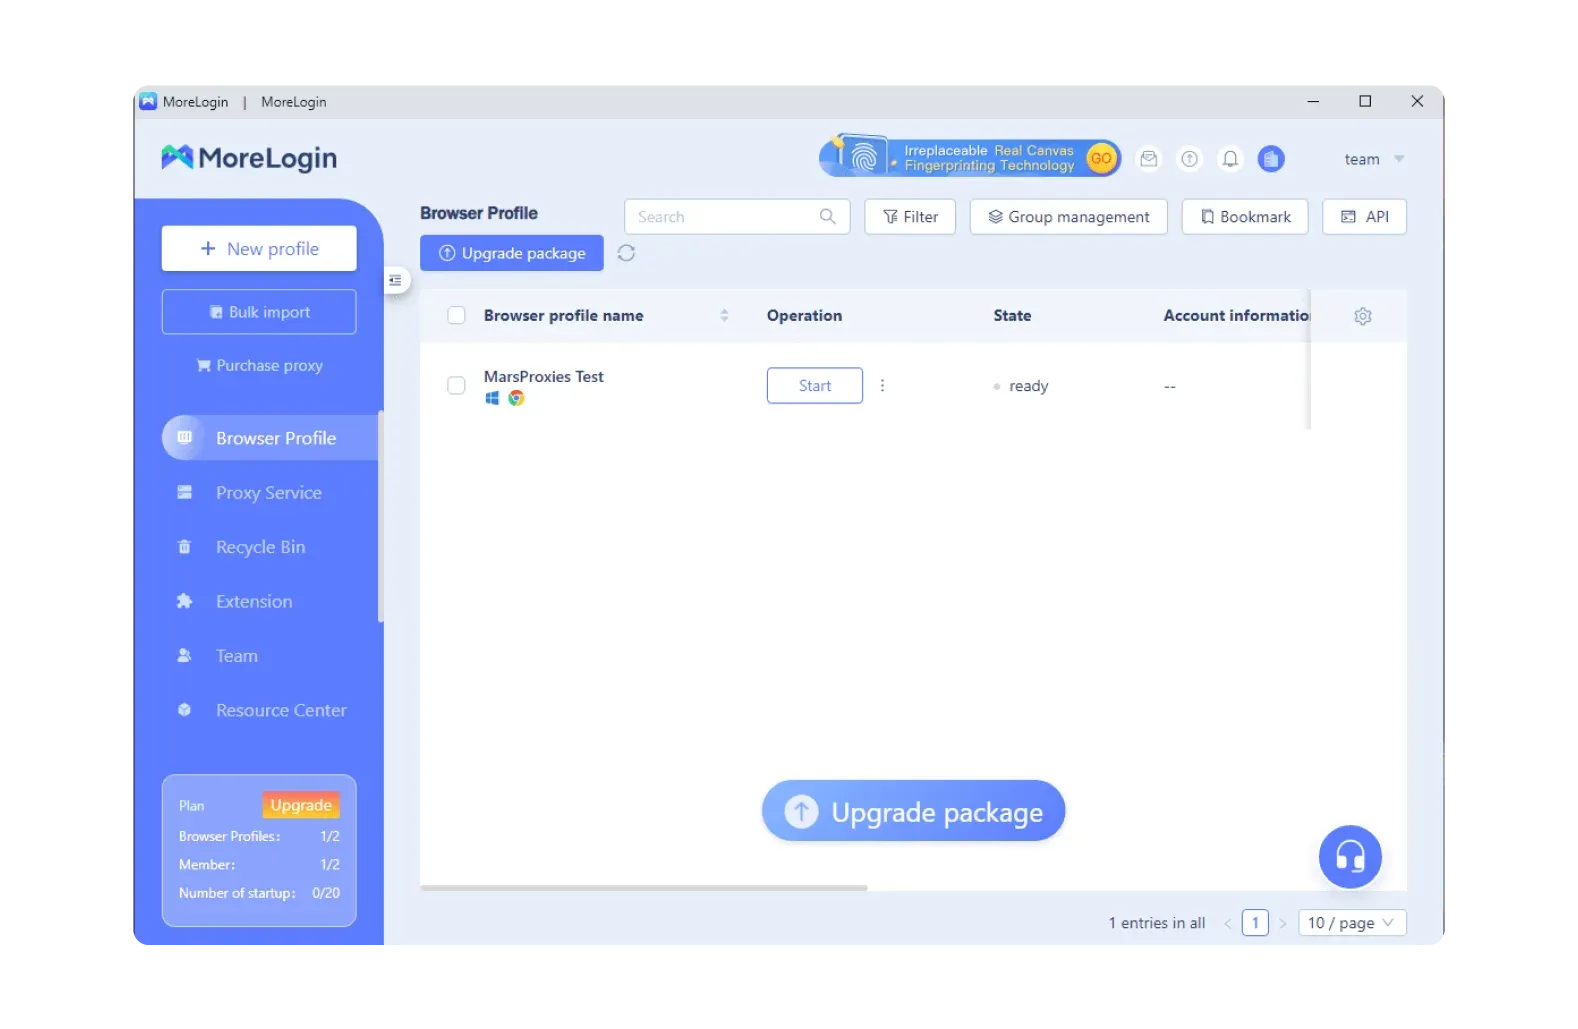Viewport: 1578px width, 1029px height.
Task: Click the API button
Action: coord(1364,217)
